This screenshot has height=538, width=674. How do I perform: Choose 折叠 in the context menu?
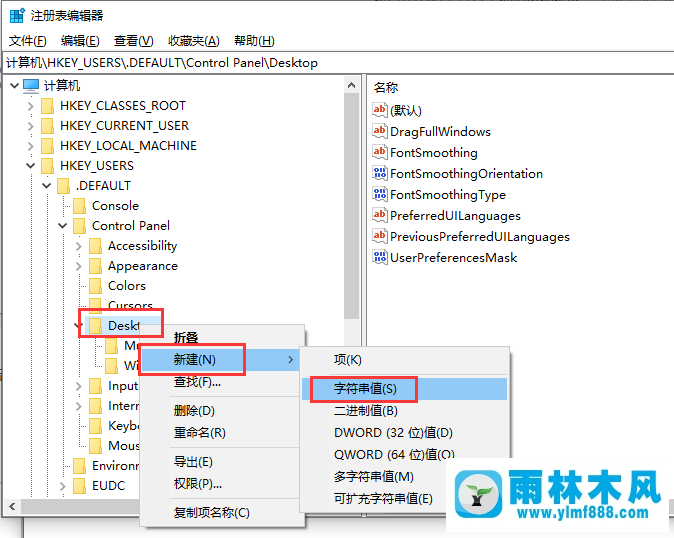coord(221,337)
